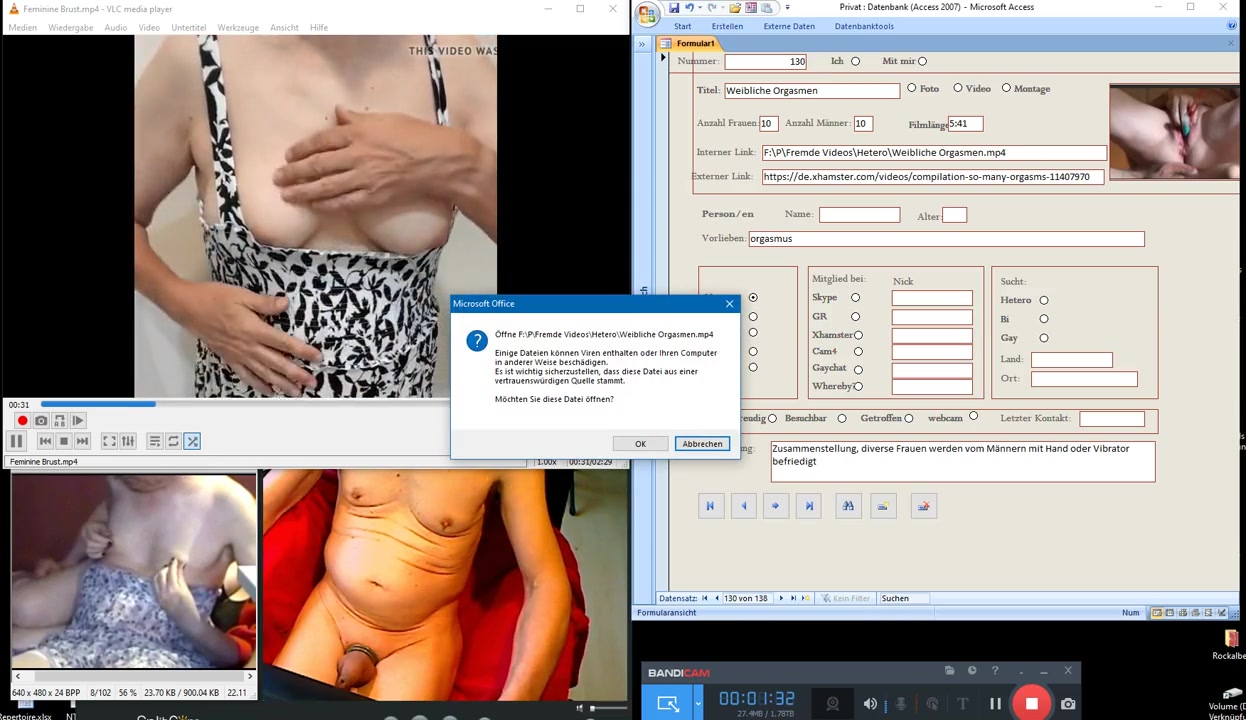The height and width of the screenshot is (720, 1246).
Task: Expand the Access navigation pane
Action: click(x=641, y=44)
